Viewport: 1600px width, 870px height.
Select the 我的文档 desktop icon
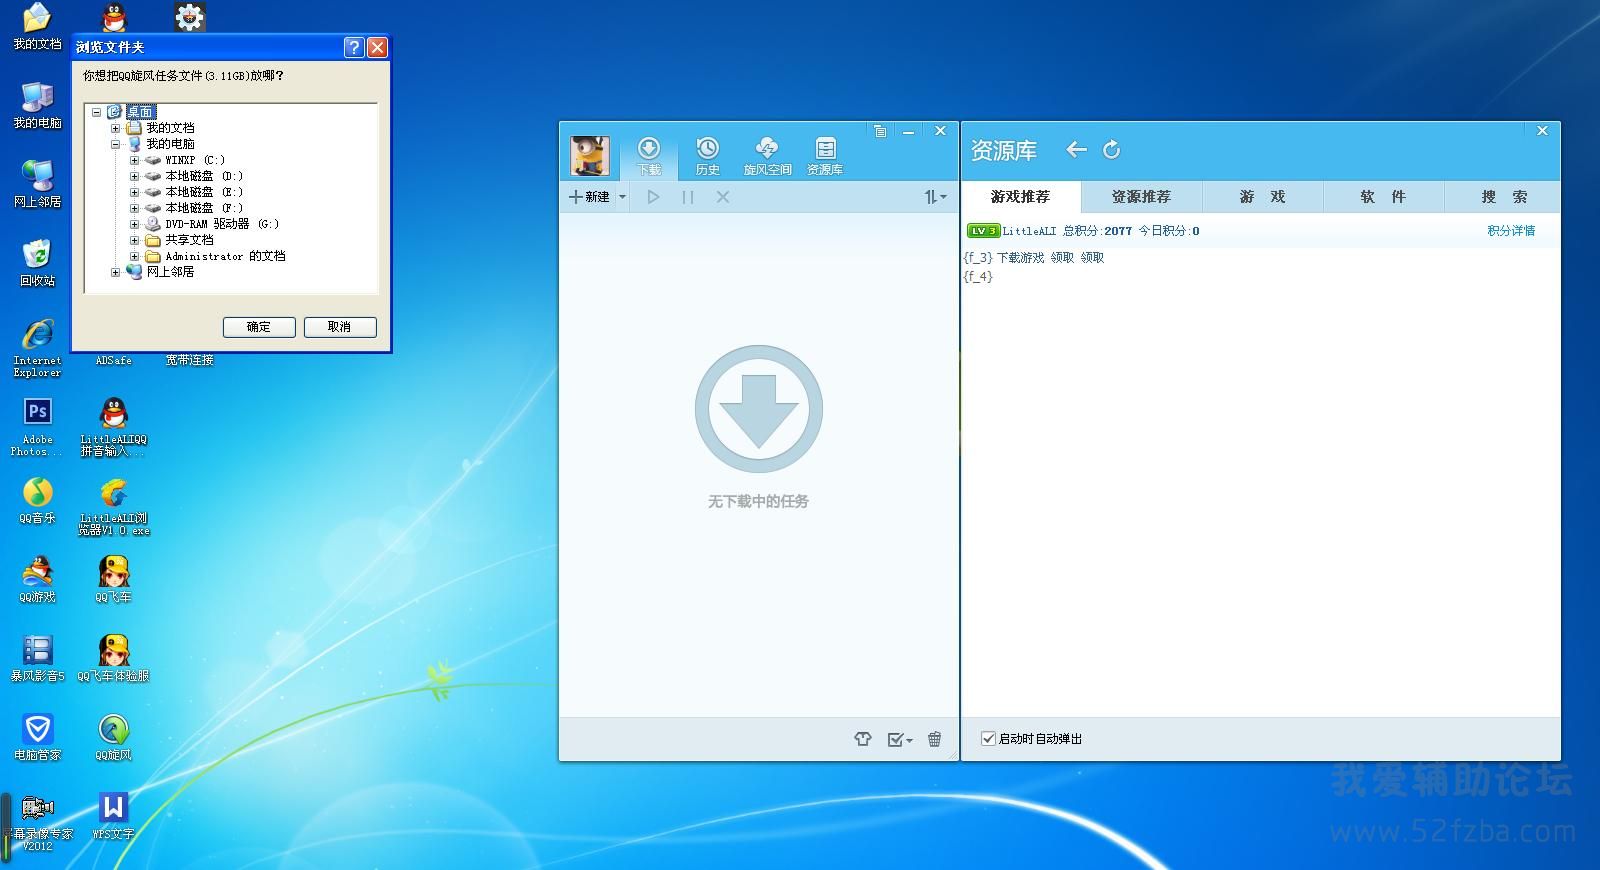(x=38, y=26)
